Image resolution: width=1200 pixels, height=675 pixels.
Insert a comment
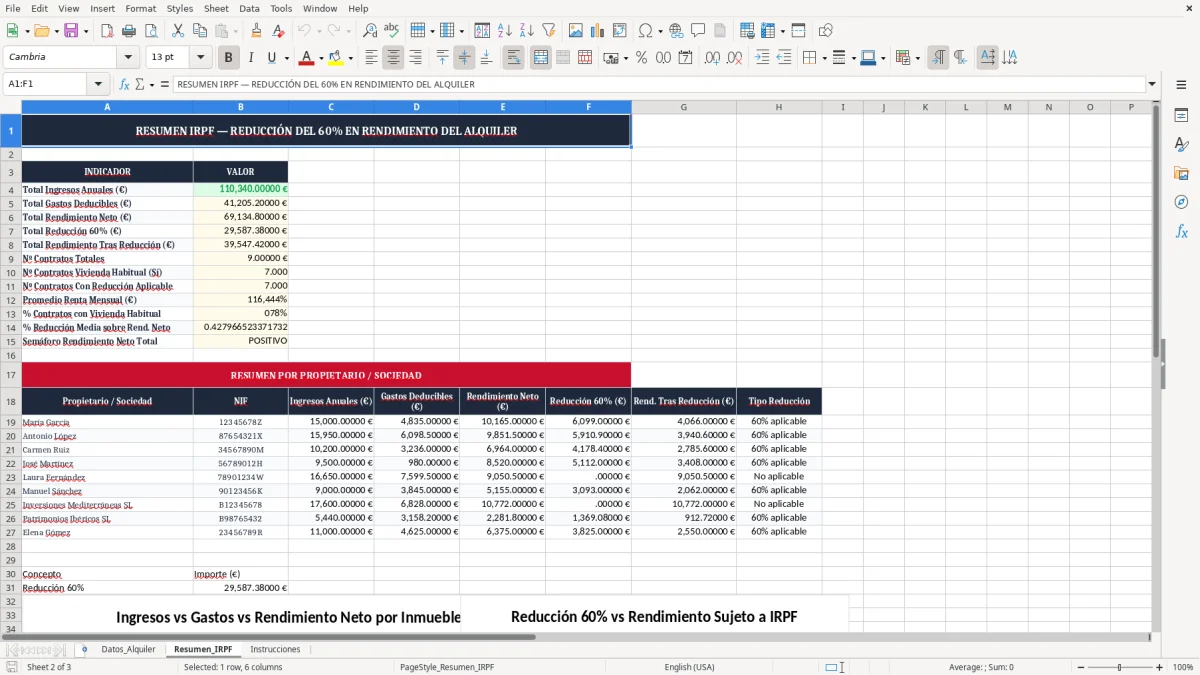(x=698, y=31)
